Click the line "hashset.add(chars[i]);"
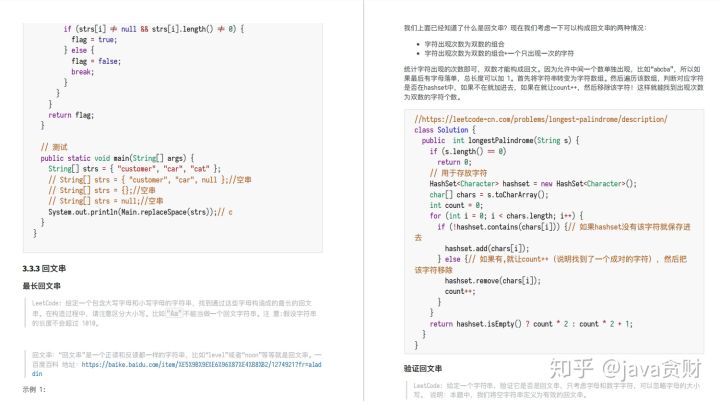 pos(487,249)
